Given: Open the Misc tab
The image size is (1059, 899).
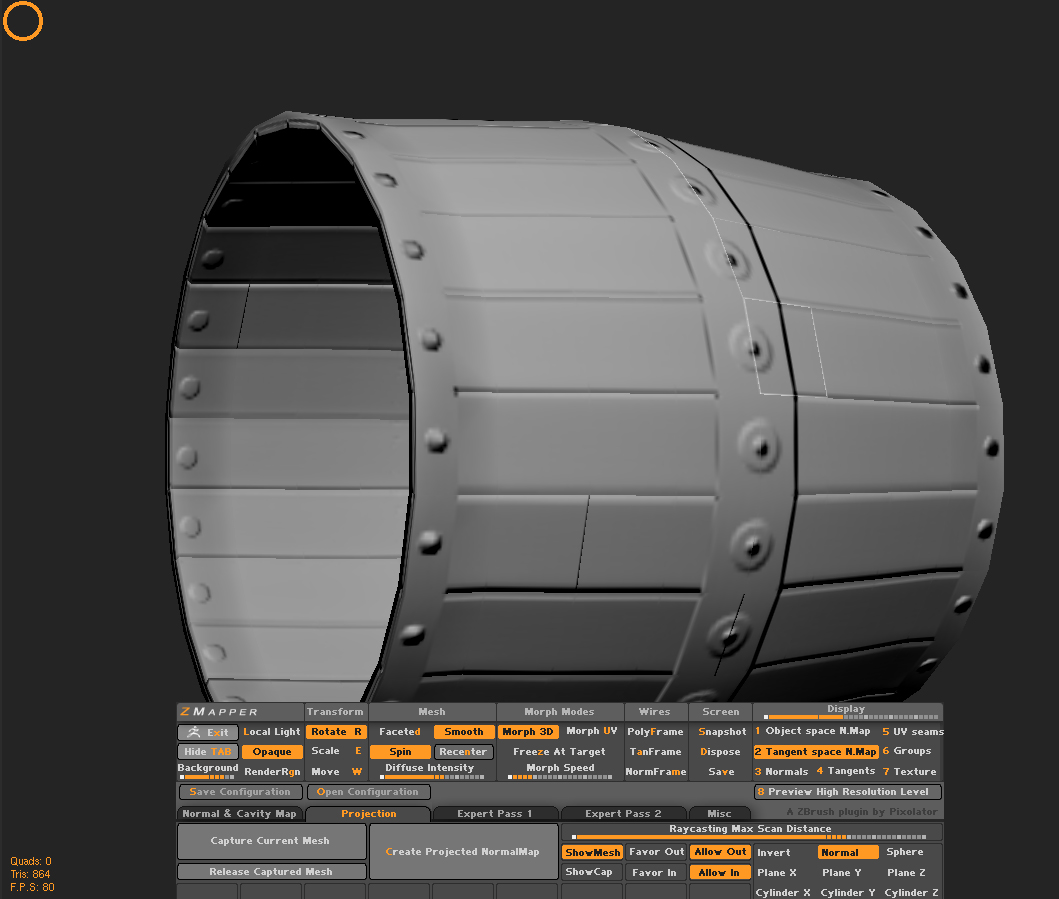Looking at the screenshot, I should tap(719, 813).
